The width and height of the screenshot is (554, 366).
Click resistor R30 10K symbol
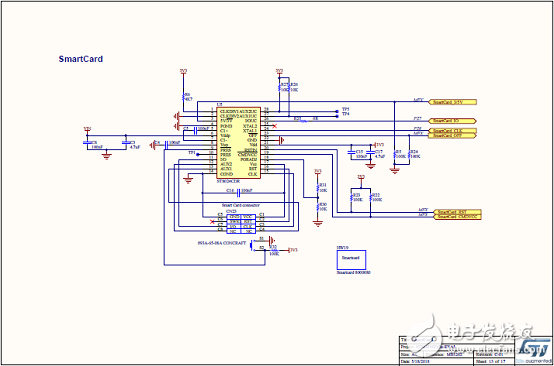click(x=318, y=207)
